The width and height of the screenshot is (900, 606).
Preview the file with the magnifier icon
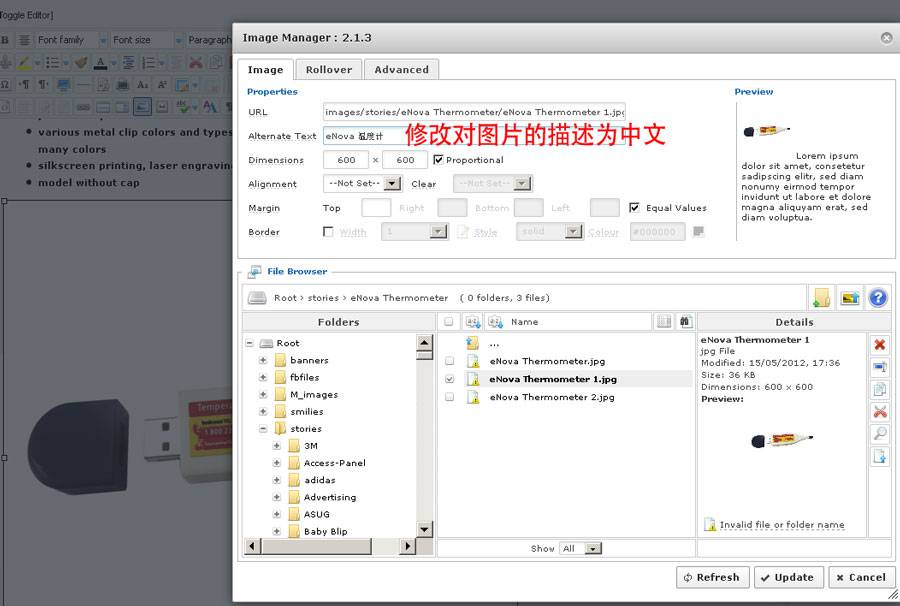pos(880,434)
